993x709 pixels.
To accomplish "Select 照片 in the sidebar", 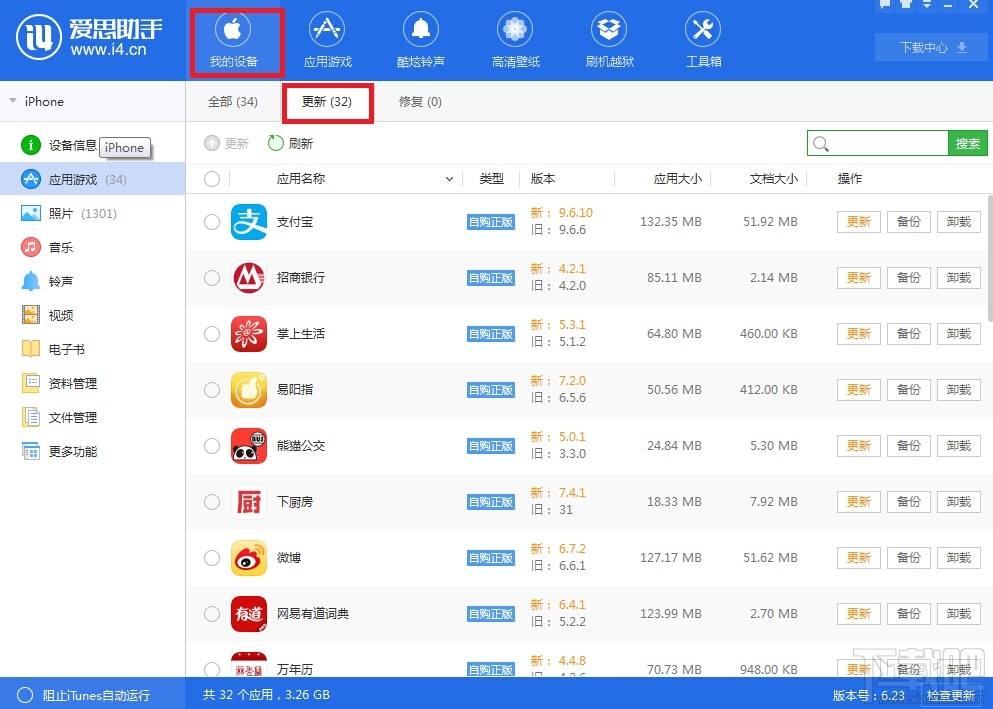I will coord(60,212).
